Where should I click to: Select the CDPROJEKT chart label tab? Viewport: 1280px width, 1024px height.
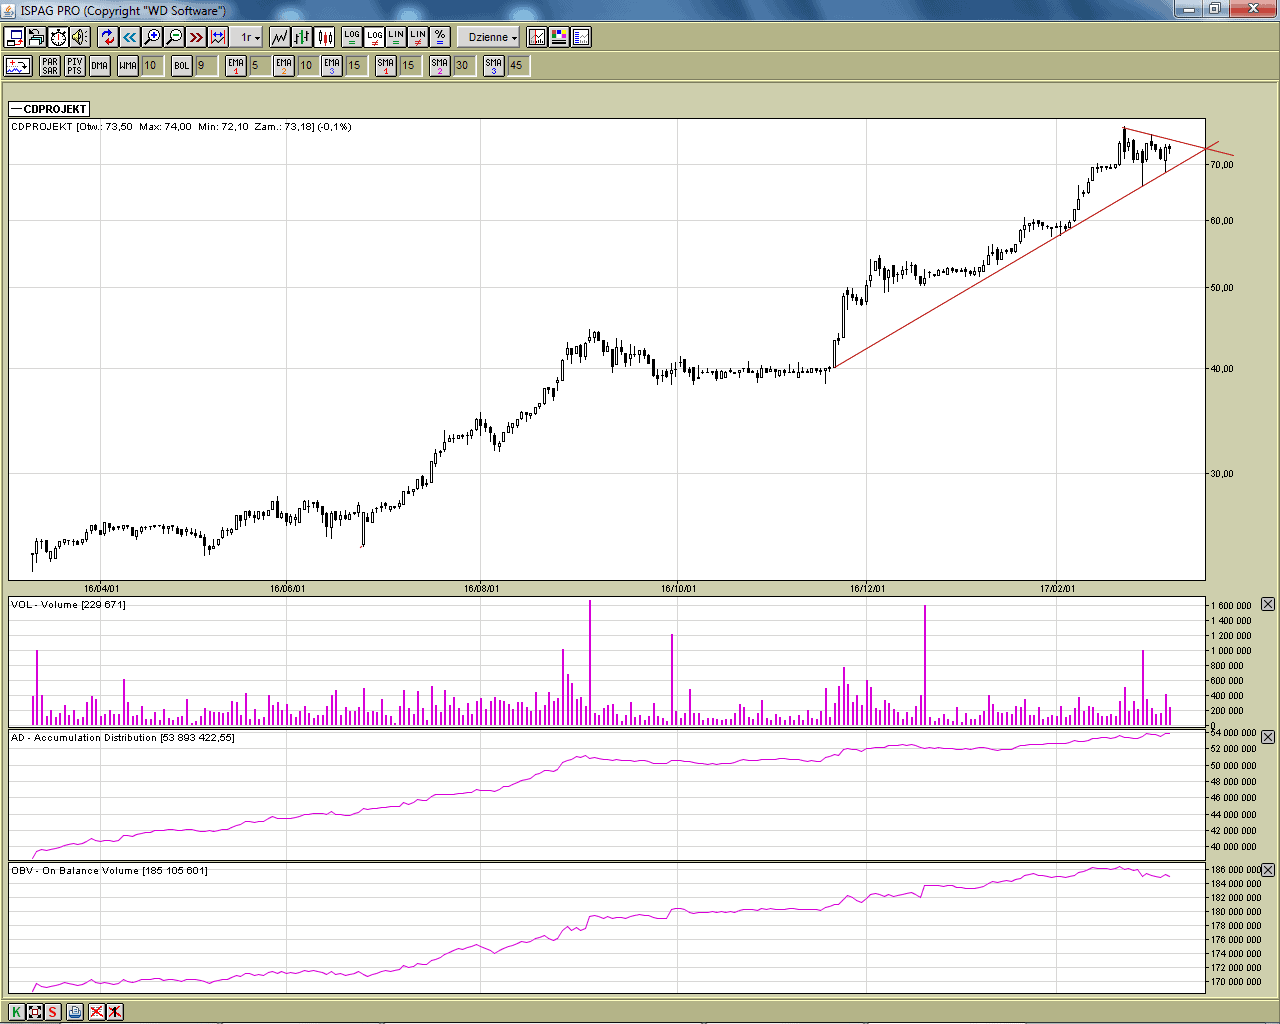tap(50, 109)
